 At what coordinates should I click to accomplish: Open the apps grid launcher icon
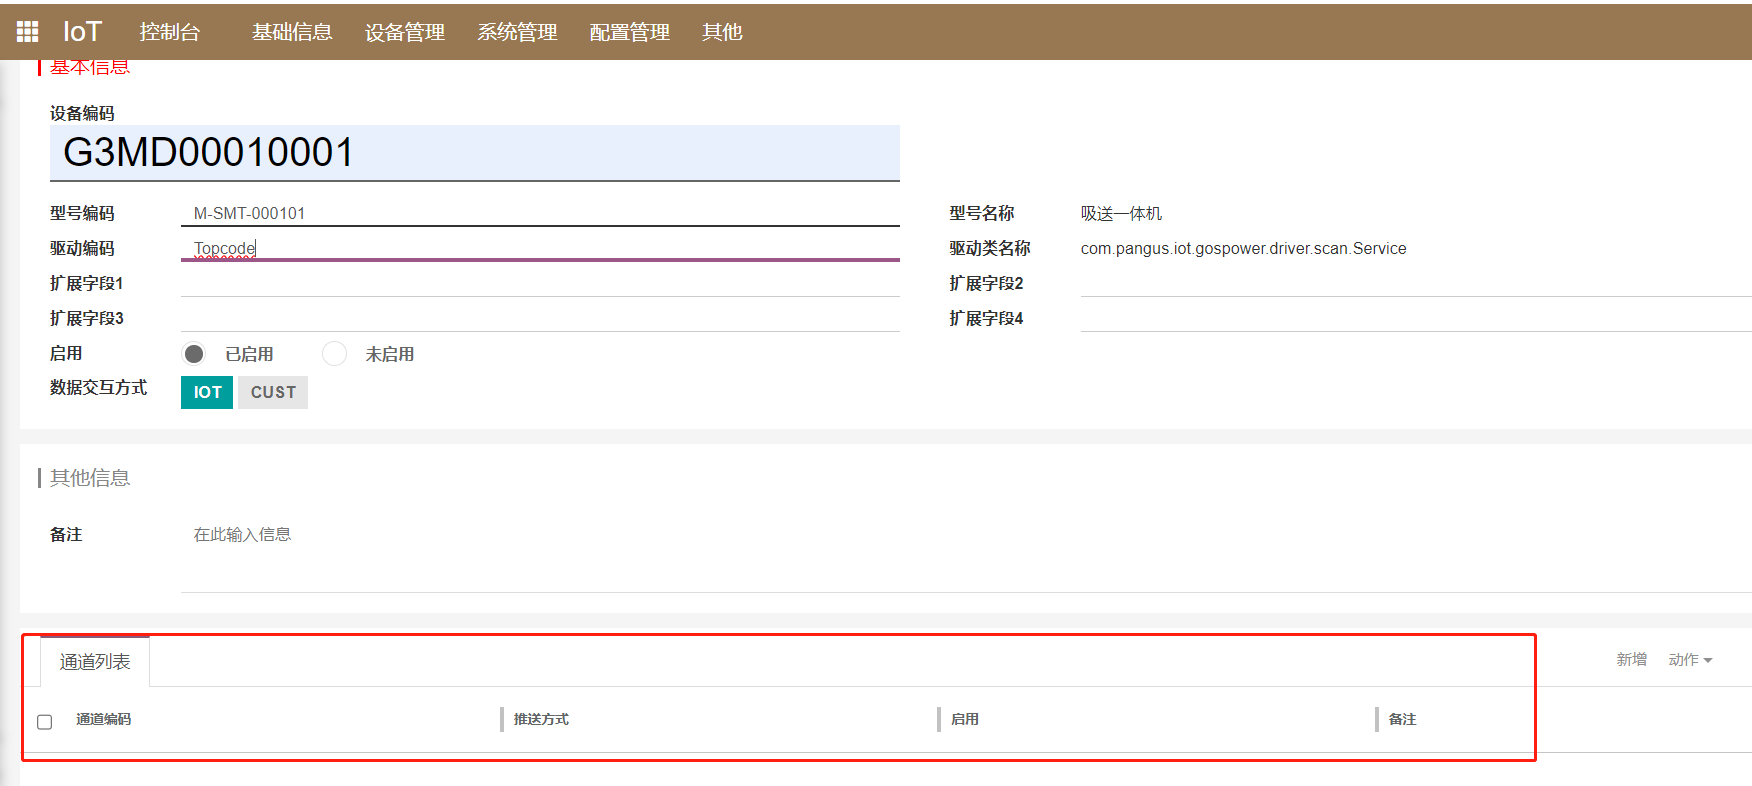click(27, 32)
